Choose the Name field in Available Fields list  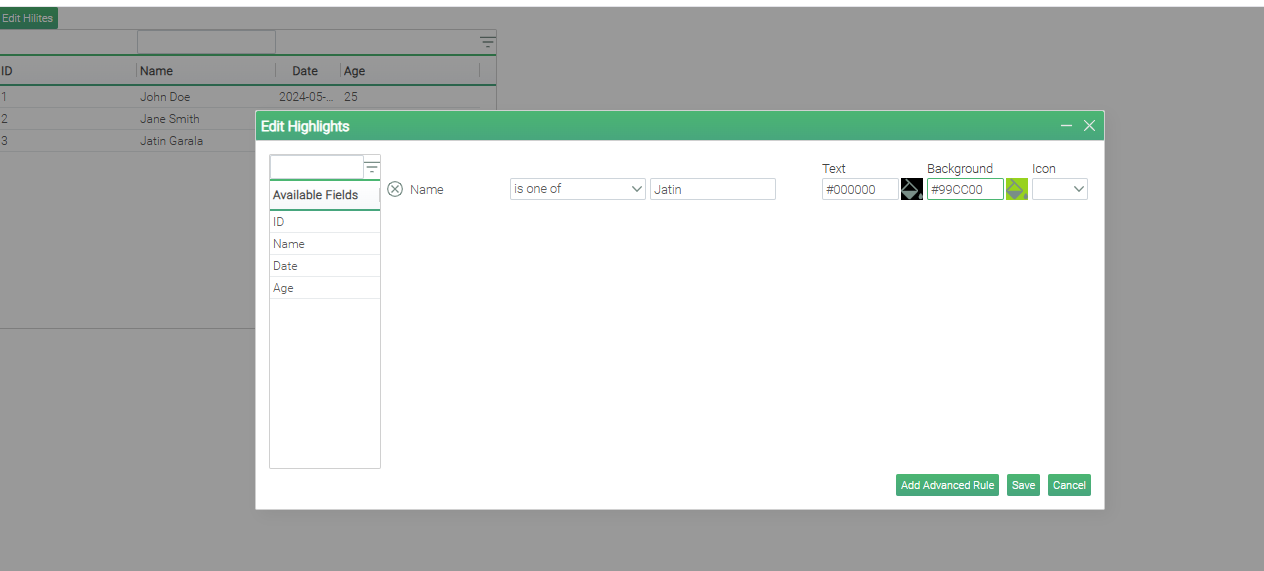[324, 244]
